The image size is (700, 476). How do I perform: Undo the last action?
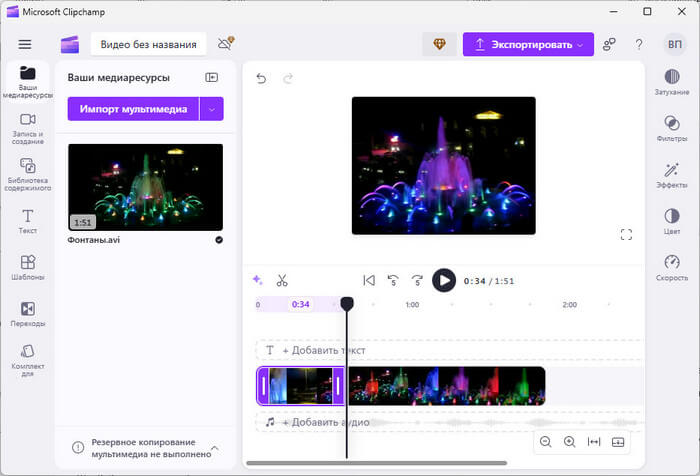261,79
